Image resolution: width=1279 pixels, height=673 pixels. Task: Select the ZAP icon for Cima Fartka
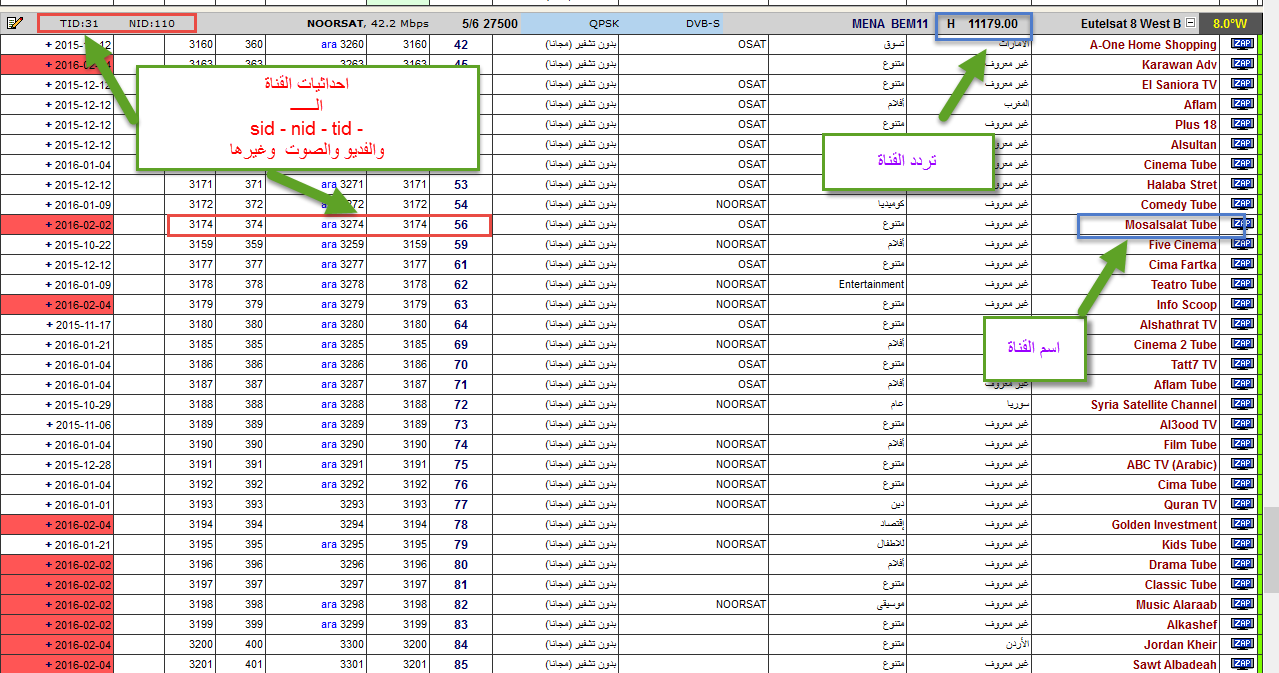(1241, 264)
